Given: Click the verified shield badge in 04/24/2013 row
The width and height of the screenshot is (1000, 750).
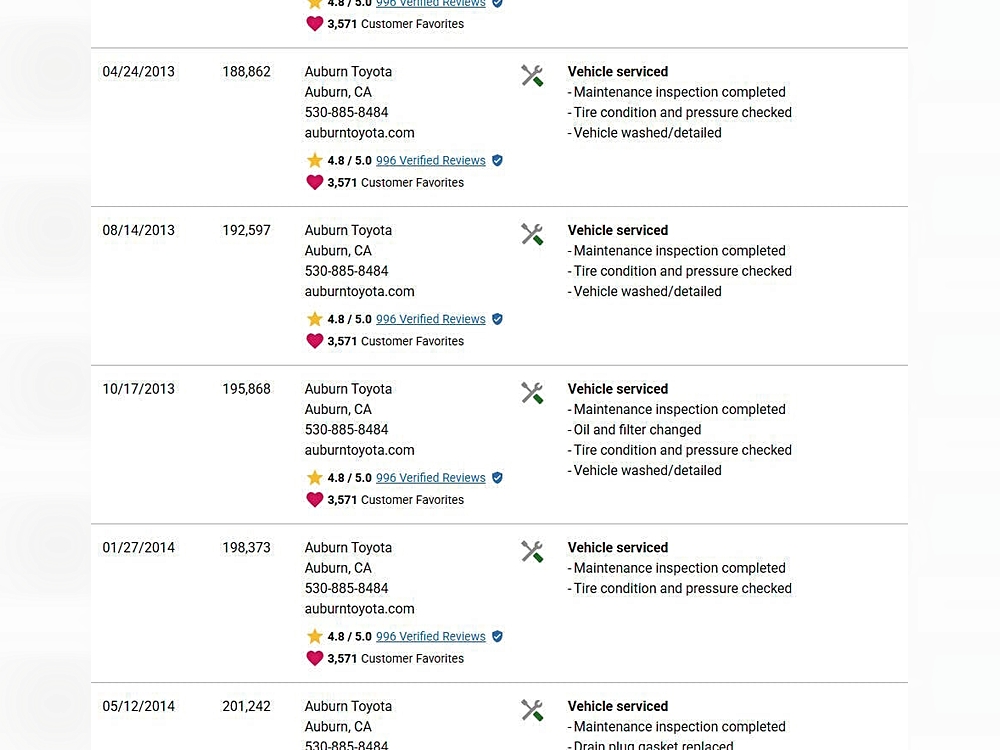Looking at the screenshot, I should click(497, 160).
